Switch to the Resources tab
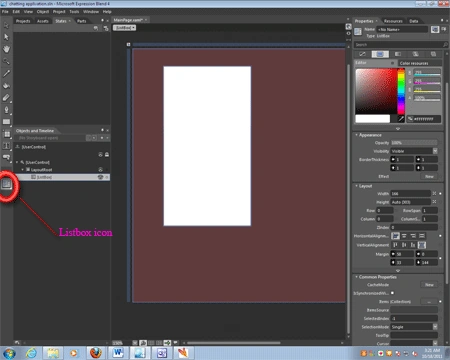 pyautogui.click(x=393, y=21)
